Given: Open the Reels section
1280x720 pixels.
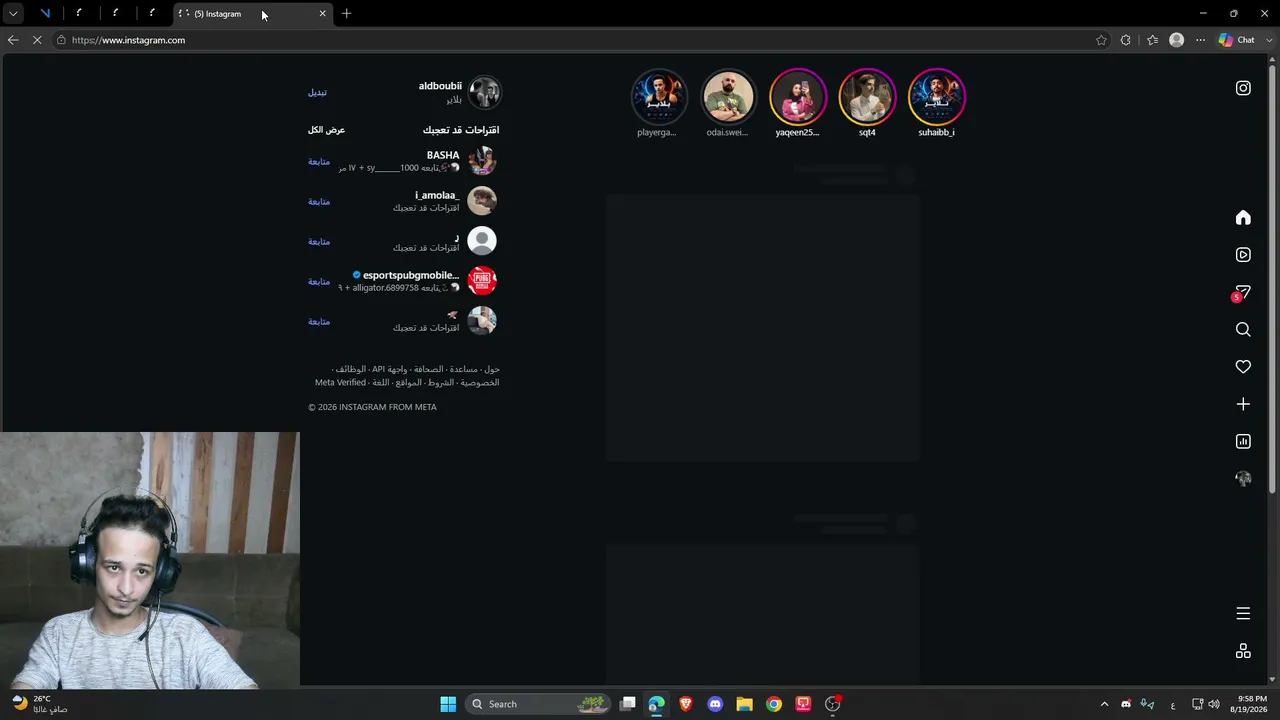Looking at the screenshot, I should 1243,255.
